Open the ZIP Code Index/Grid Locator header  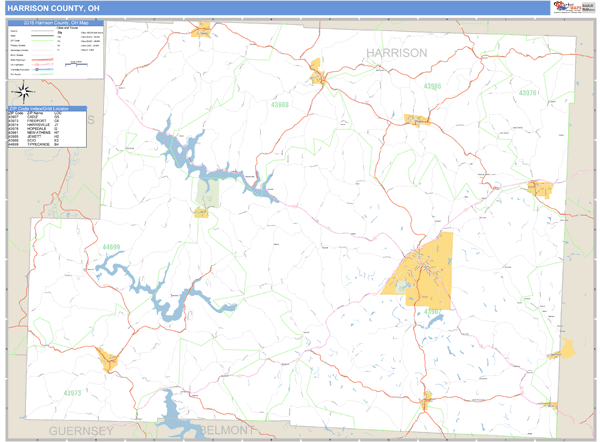[x=47, y=108]
